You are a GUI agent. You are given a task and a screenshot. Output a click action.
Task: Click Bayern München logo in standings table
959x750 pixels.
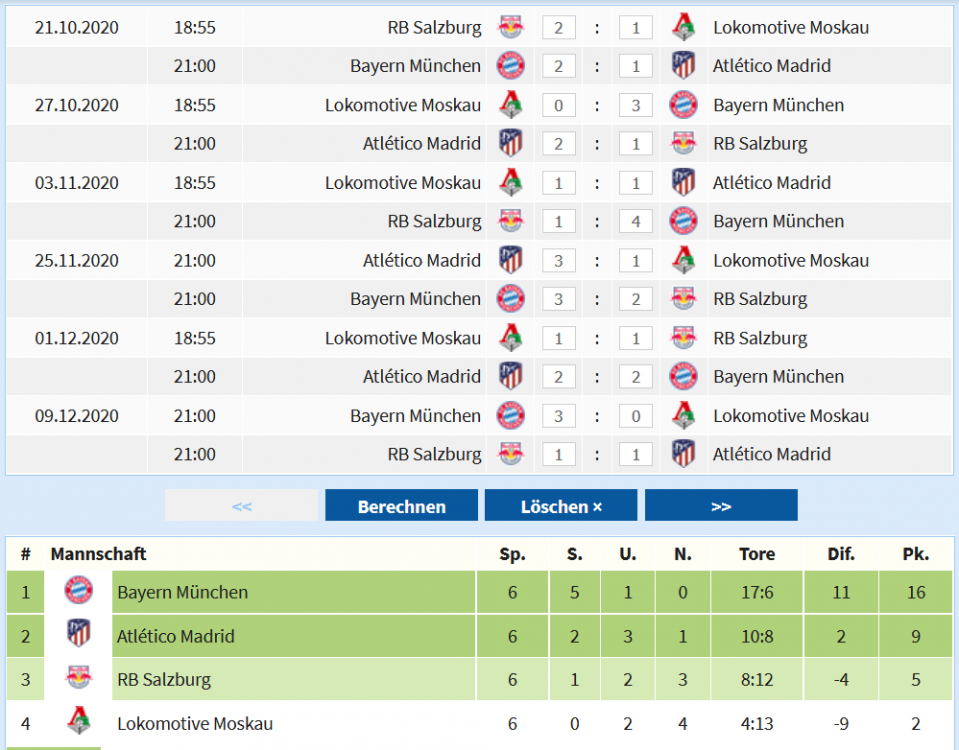78,592
